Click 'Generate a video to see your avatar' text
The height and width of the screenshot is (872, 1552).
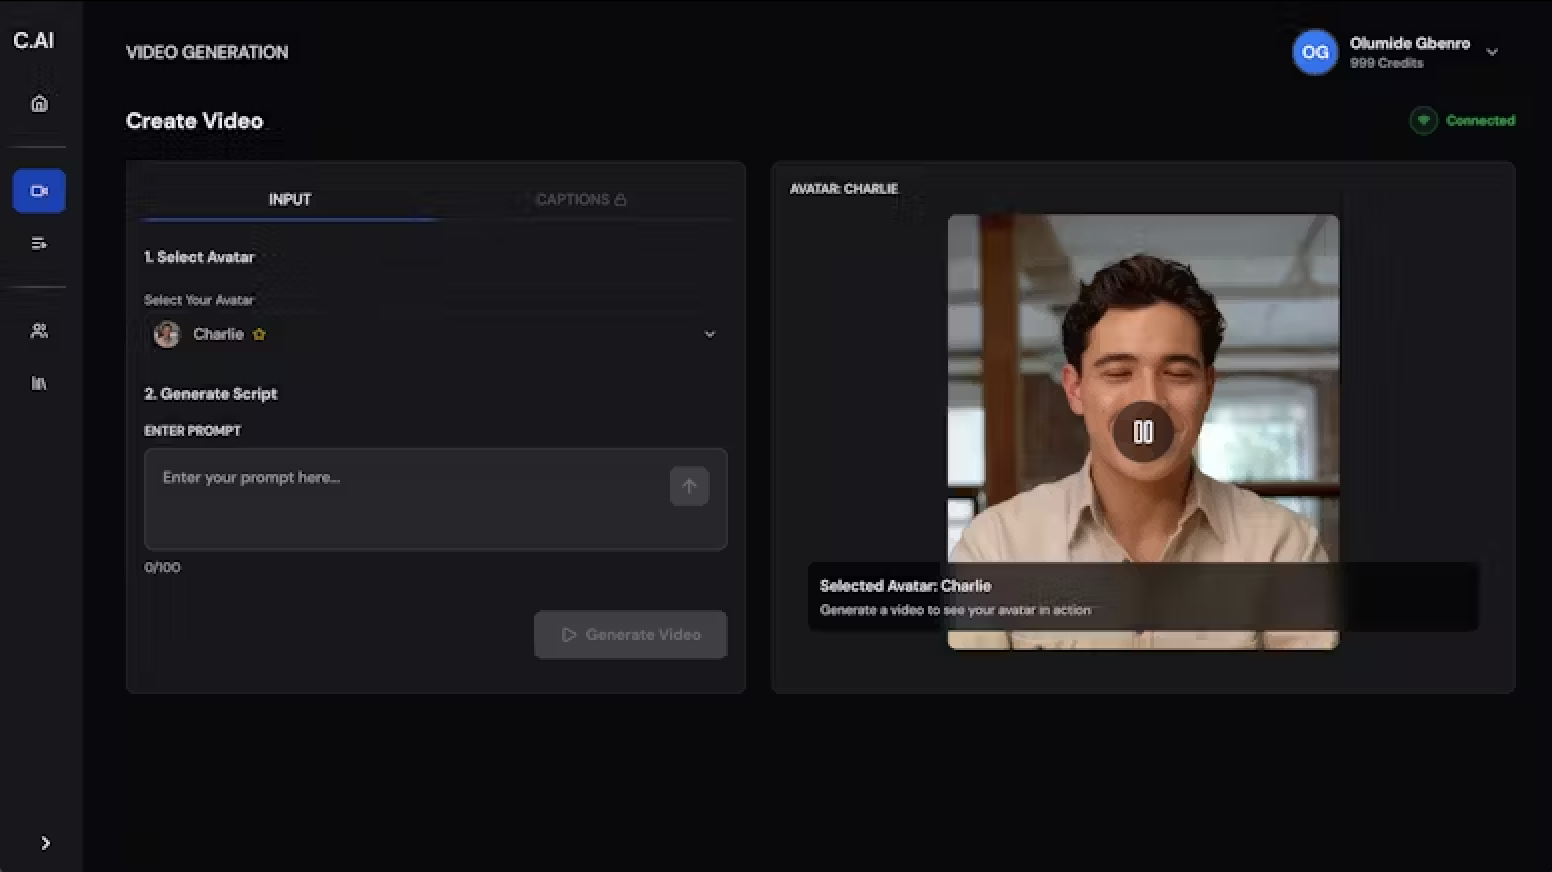(x=955, y=610)
